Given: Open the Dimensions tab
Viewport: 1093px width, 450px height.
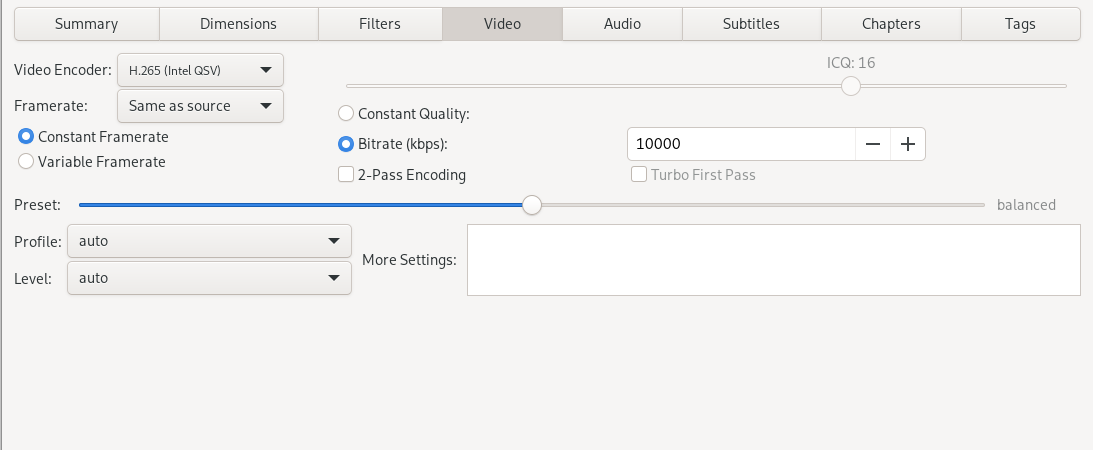Looking at the screenshot, I should click(x=238, y=24).
